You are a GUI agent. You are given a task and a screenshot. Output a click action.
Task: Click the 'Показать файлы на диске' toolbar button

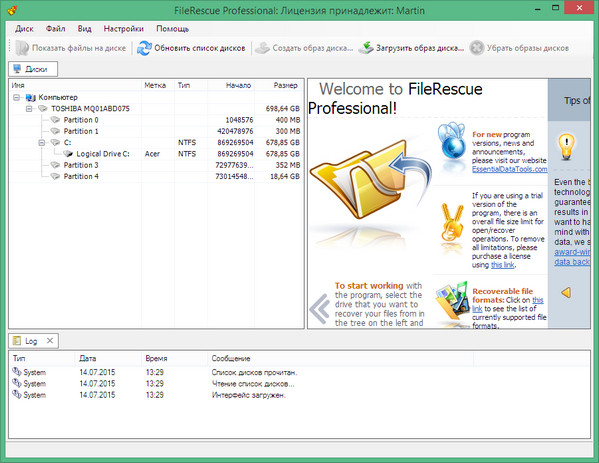(71, 48)
